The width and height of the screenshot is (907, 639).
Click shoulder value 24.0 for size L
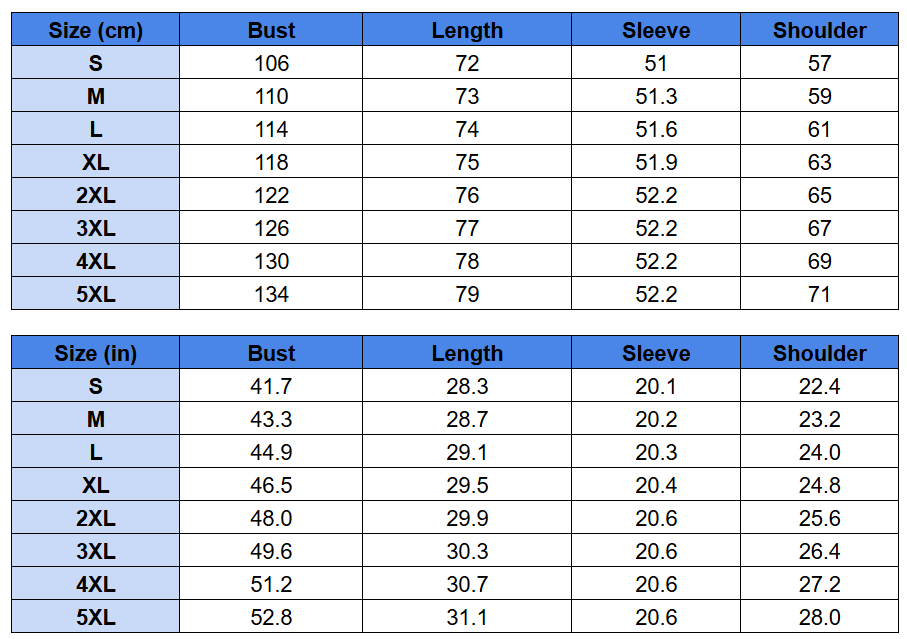(x=819, y=452)
